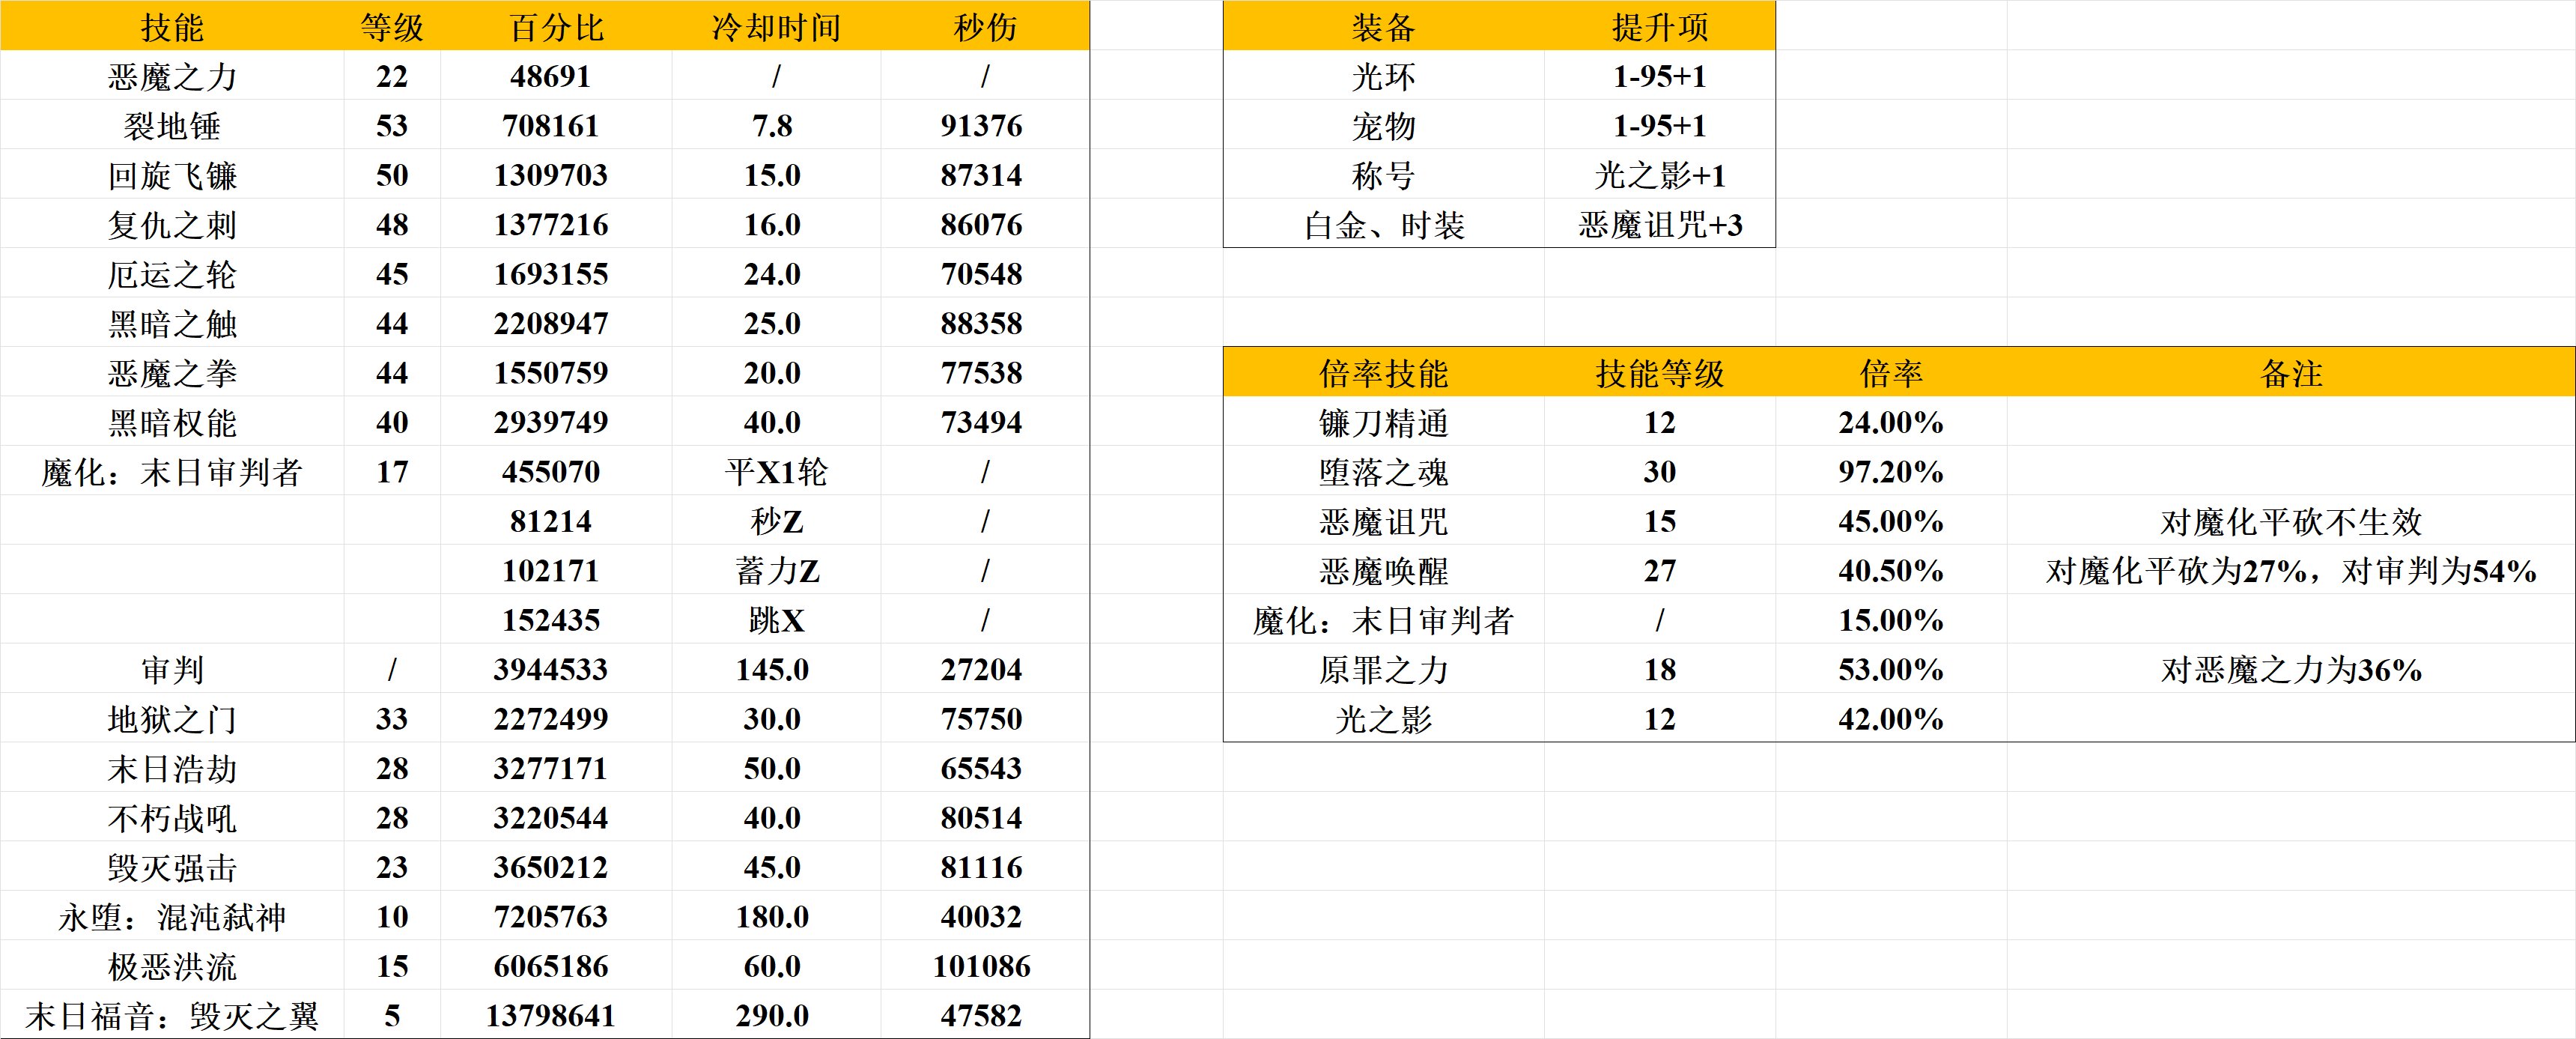The width and height of the screenshot is (2576, 1039).
Task: Click the 备注 header cell
Action: tap(2291, 373)
